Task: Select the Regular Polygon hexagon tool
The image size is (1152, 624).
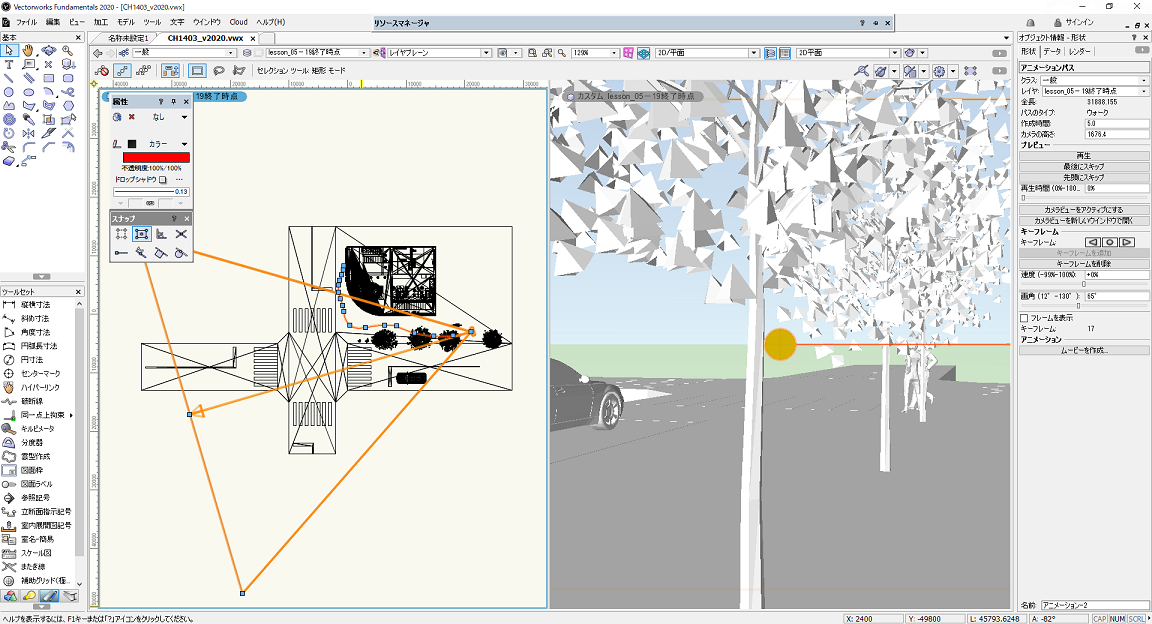Action: [68, 106]
